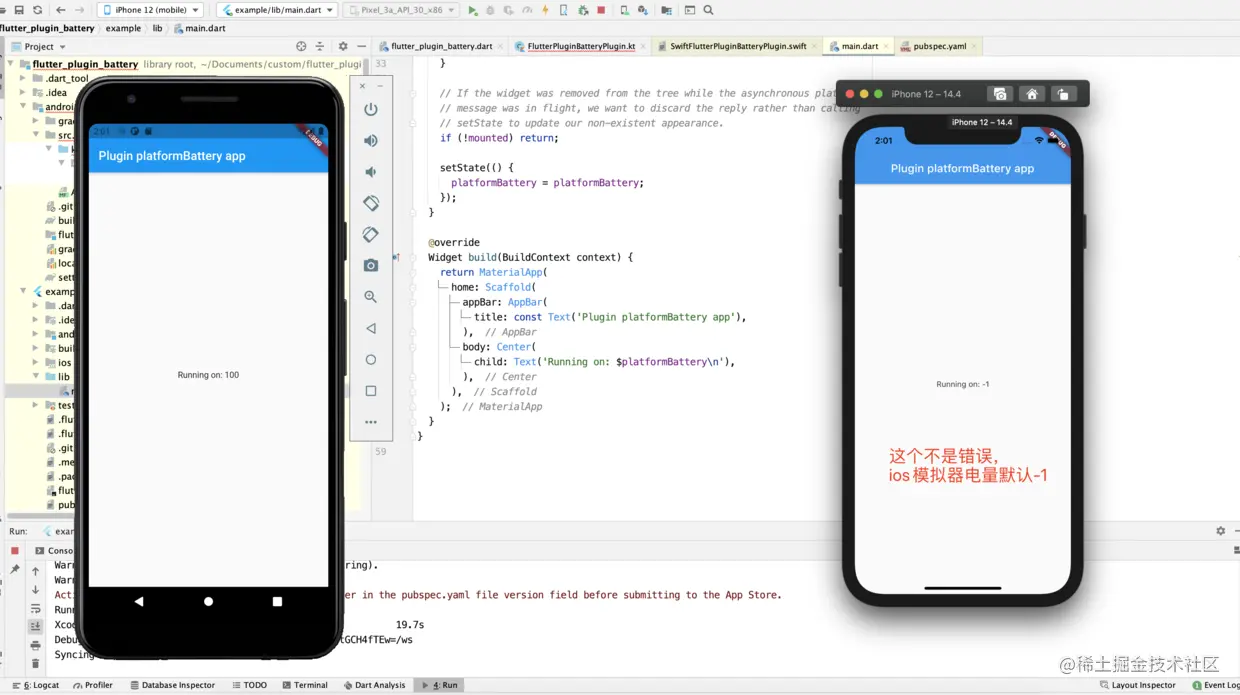Click the up arrow in the Run console

pyautogui.click(x=35, y=572)
